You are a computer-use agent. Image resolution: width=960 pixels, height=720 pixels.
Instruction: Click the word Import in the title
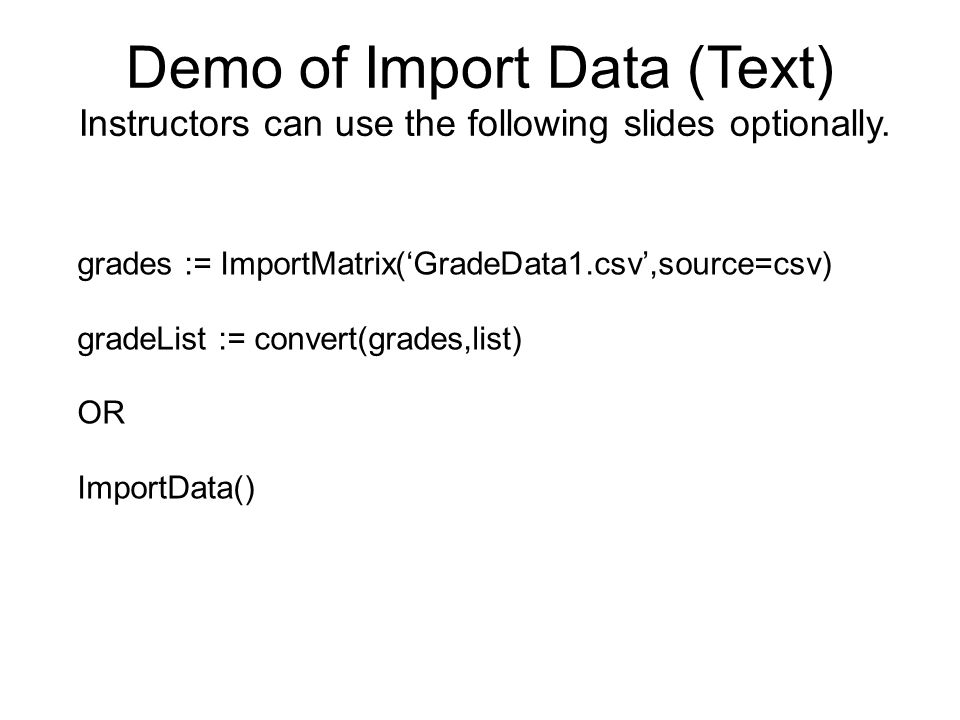[x=448, y=70]
